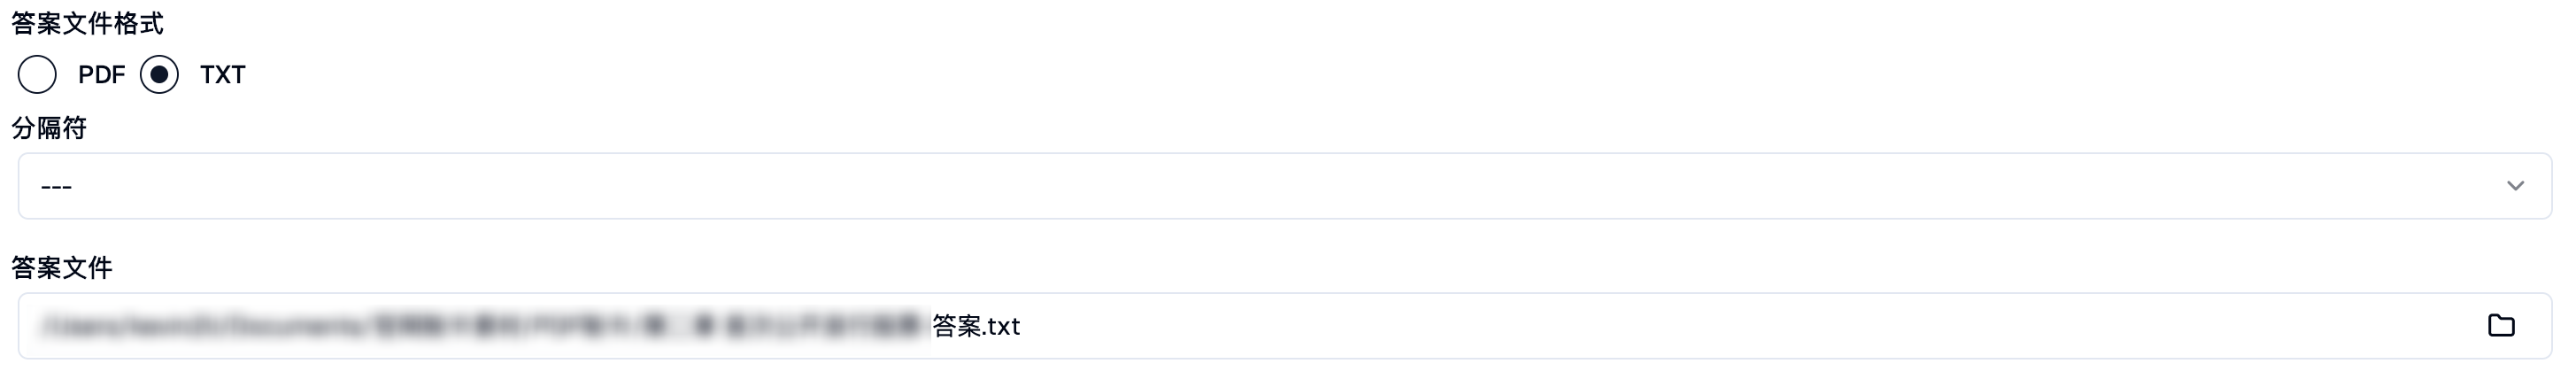
Task: Expand separator options via the down arrow
Action: point(2515,186)
